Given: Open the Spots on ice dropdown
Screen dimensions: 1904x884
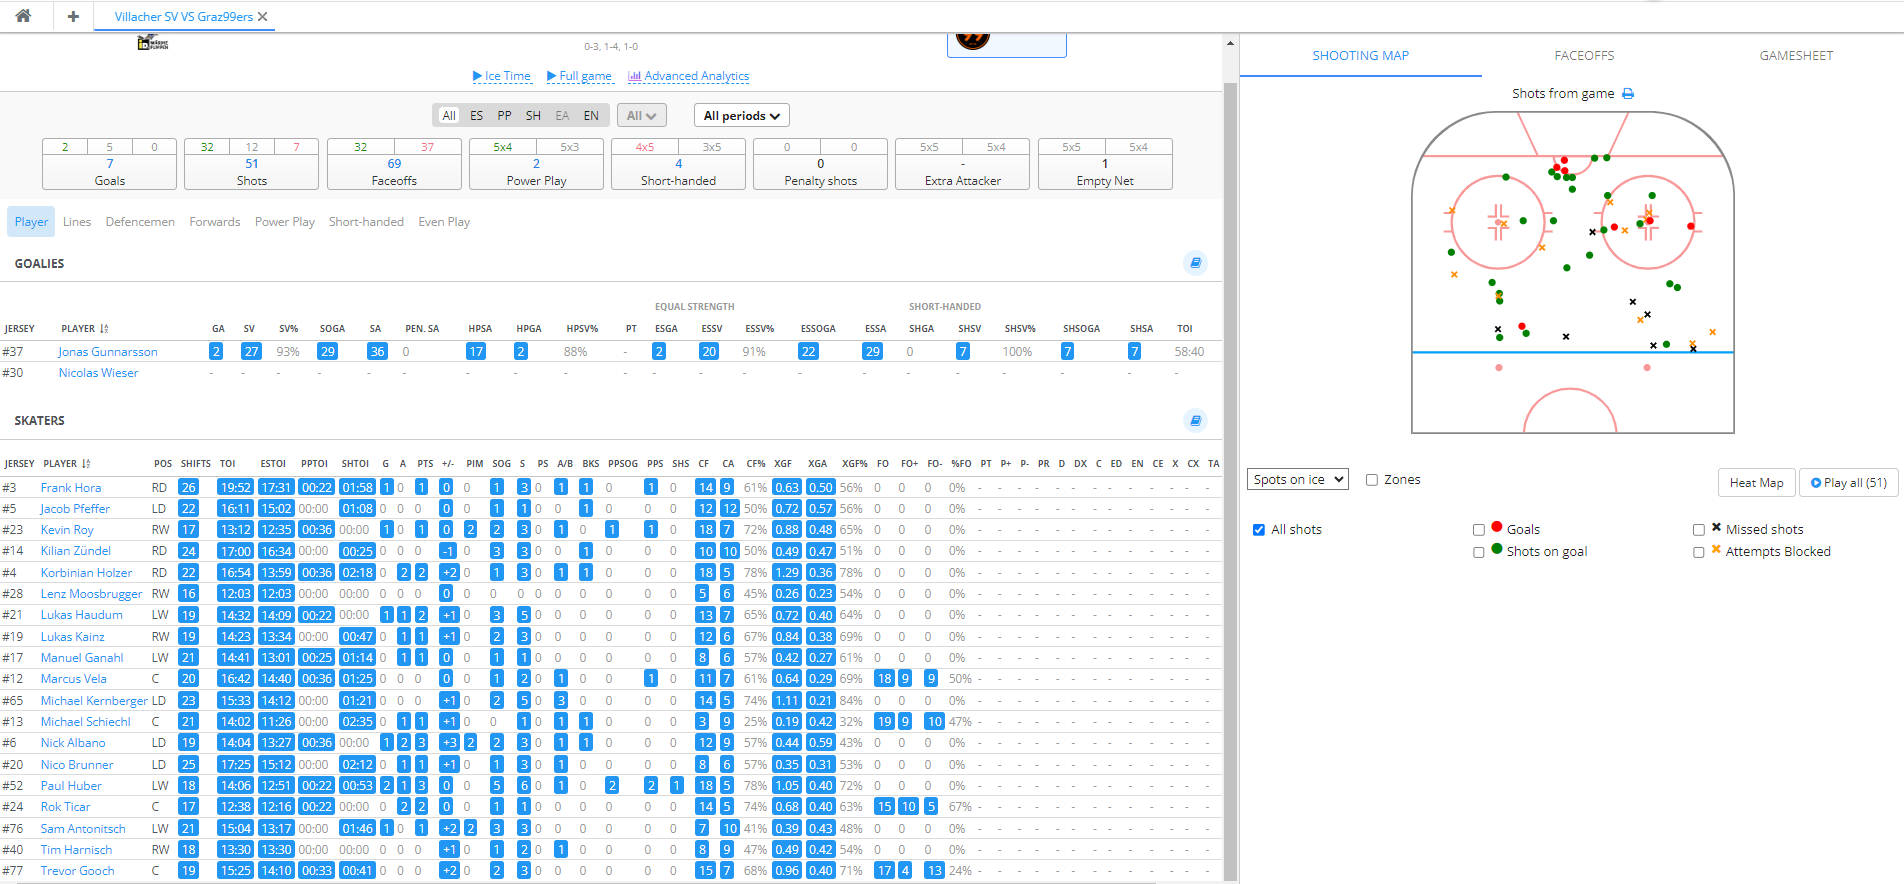Looking at the screenshot, I should [x=1297, y=480].
